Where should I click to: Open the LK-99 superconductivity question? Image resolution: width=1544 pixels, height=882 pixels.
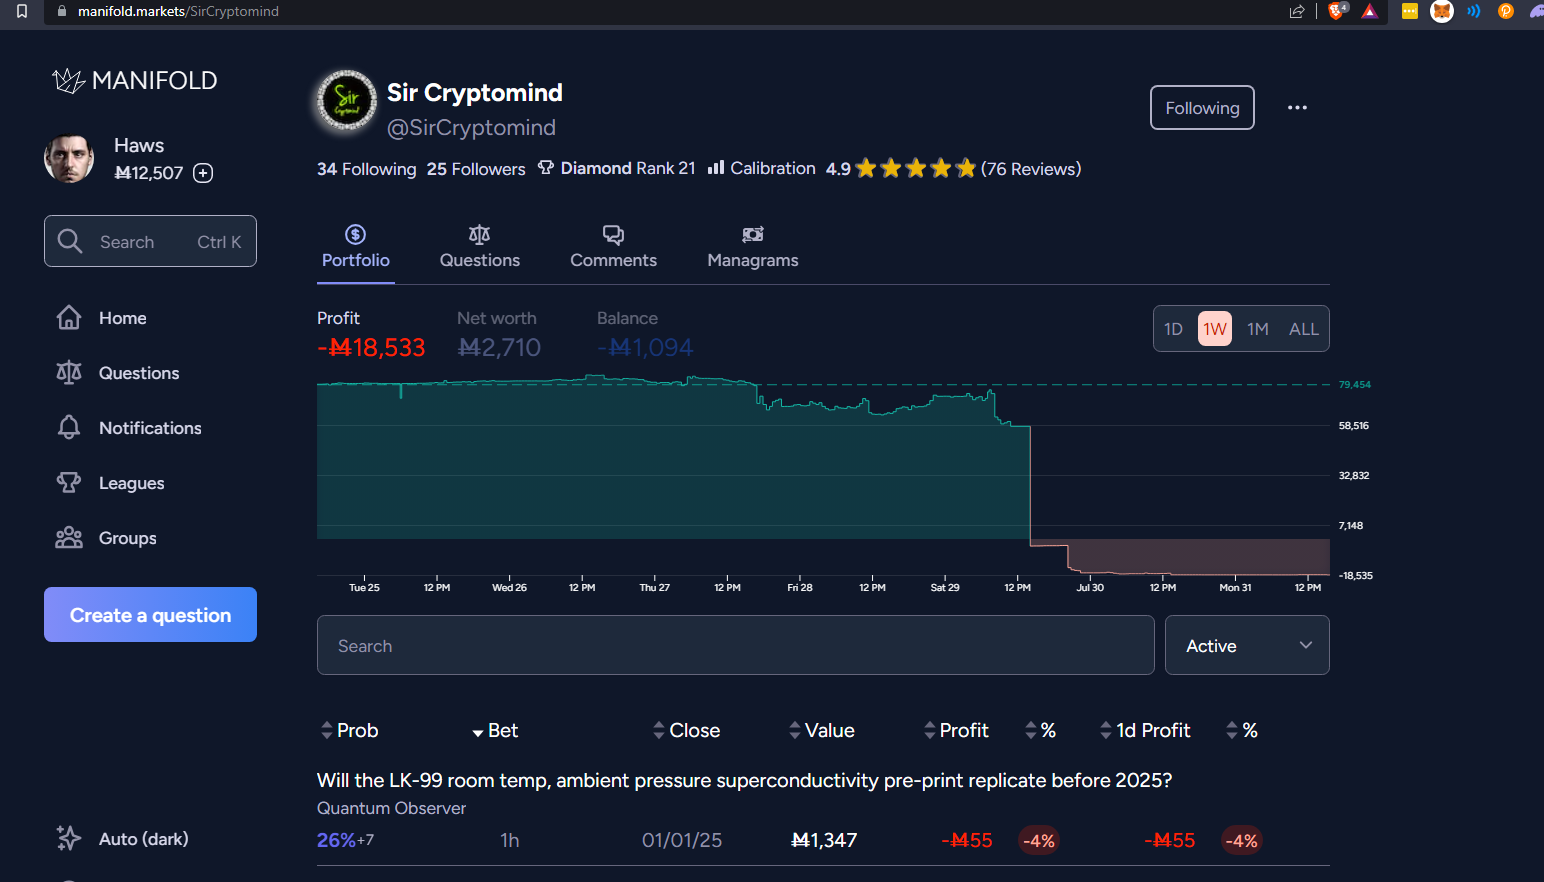pyautogui.click(x=744, y=780)
